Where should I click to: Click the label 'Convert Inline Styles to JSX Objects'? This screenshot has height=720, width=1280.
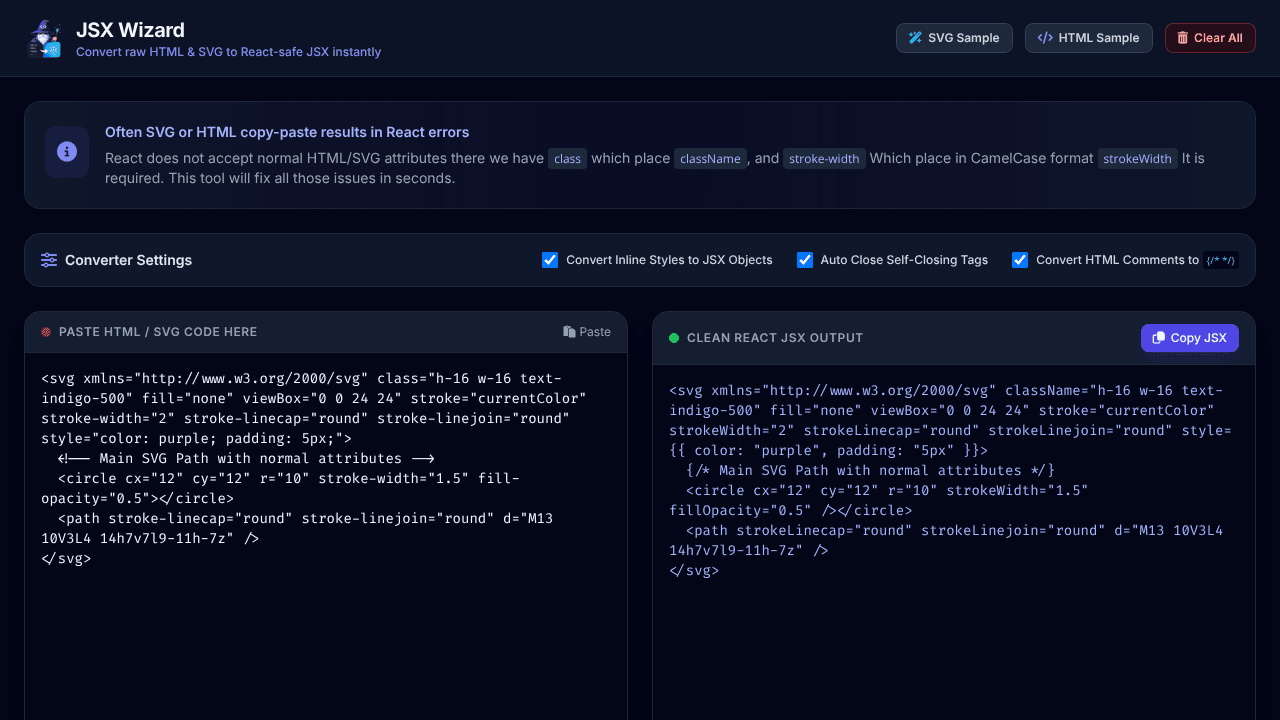coord(669,260)
